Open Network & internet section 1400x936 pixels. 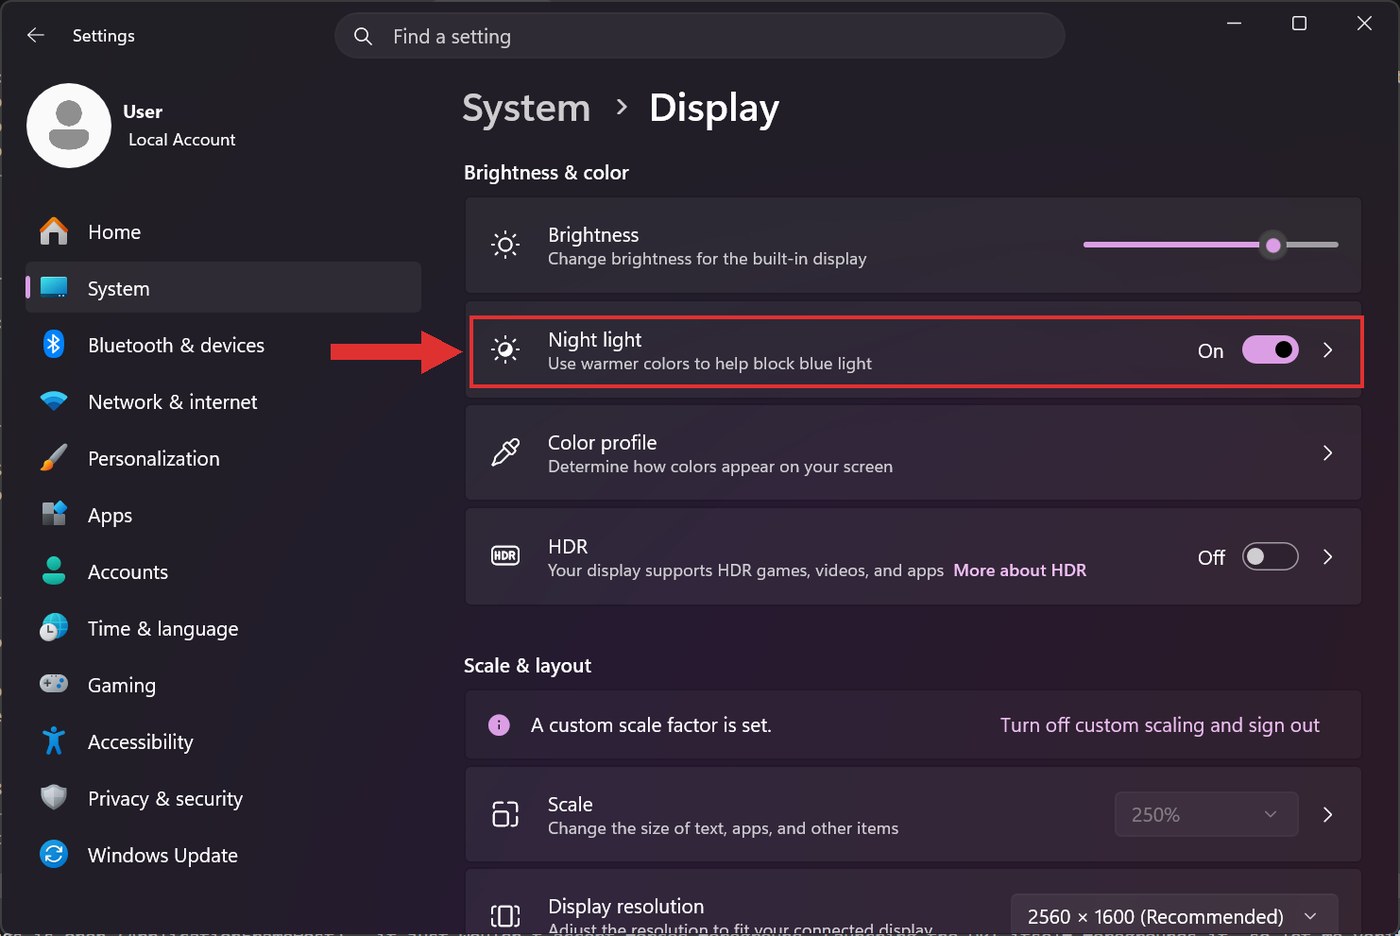[x=224, y=402]
